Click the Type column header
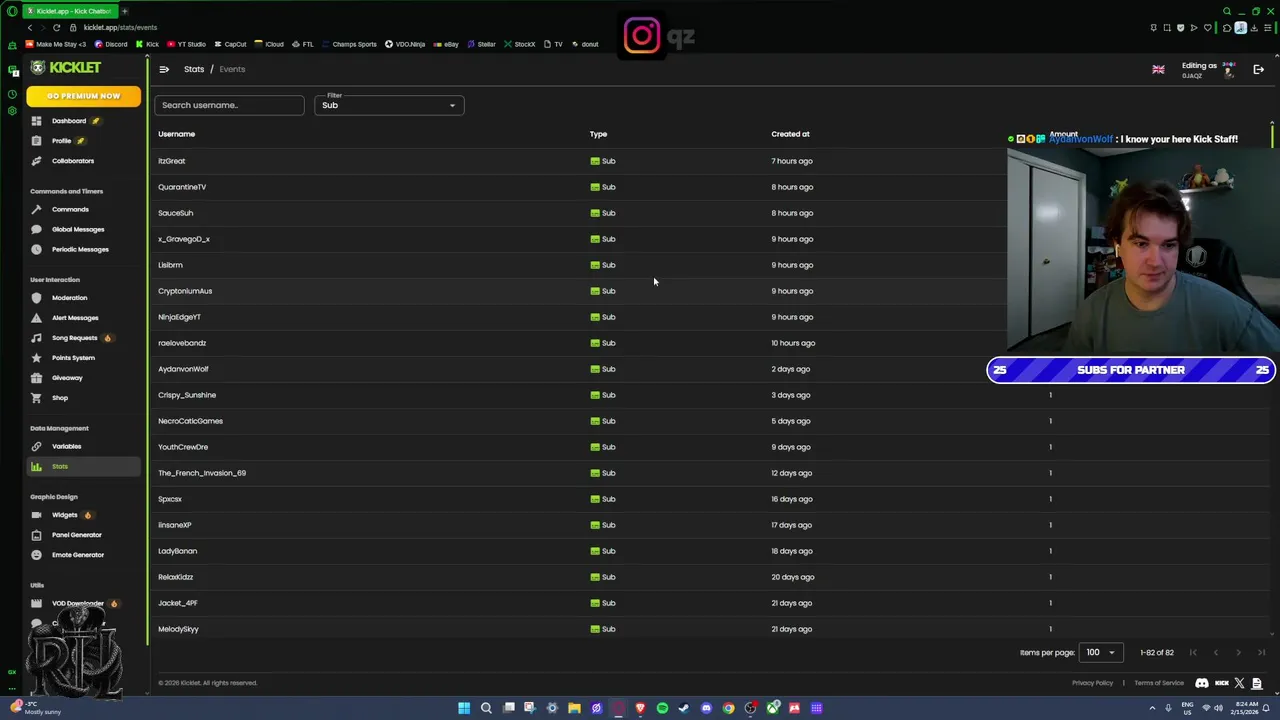Image resolution: width=1280 pixels, height=720 pixels. click(x=598, y=134)
